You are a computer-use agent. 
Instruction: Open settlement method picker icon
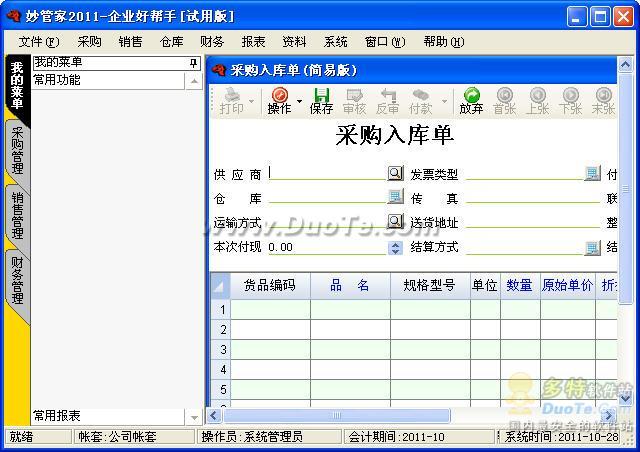pos(592,247)
